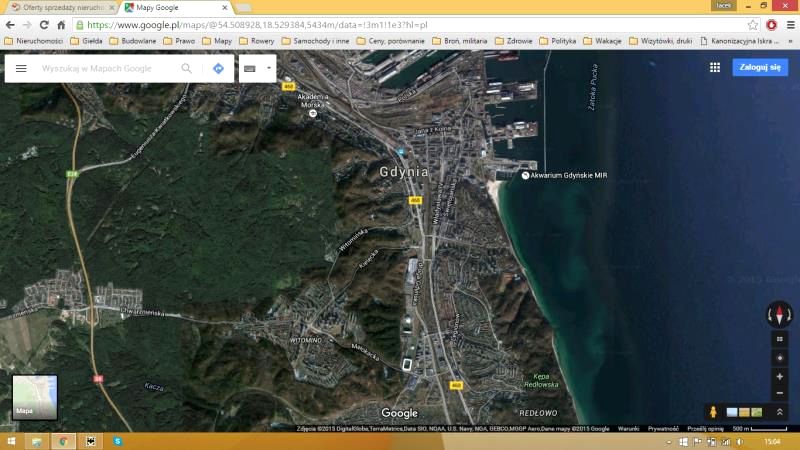Click the network signal tray icon

[x=726, y=442]
